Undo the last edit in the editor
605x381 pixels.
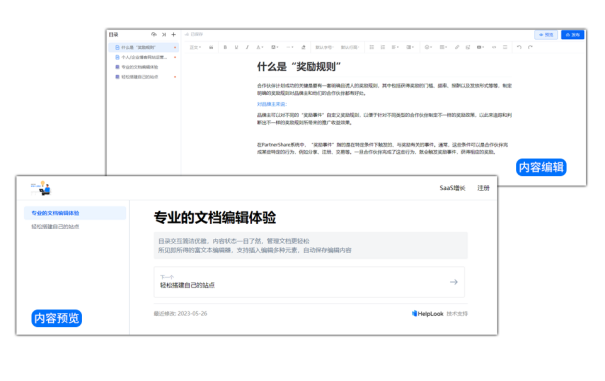click(x=519, y=47)
